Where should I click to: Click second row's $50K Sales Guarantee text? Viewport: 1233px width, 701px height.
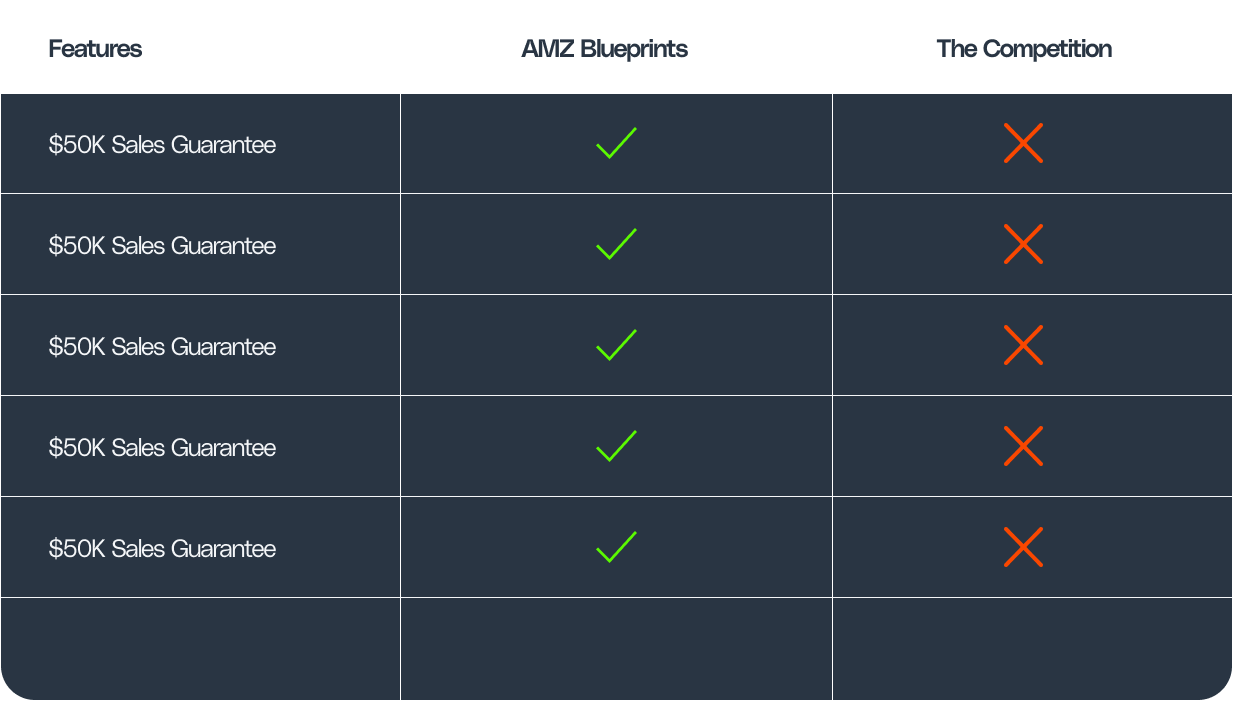[x=162, y=246]
